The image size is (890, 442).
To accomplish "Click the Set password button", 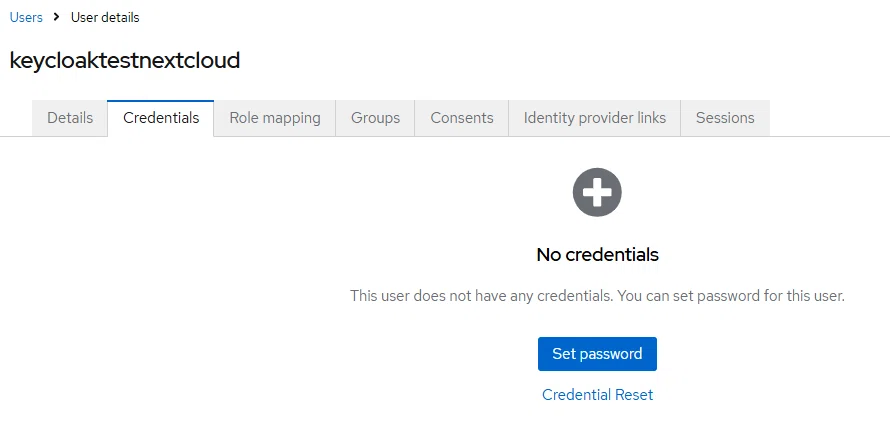I will pyautogui.click(x=597, y=354).
